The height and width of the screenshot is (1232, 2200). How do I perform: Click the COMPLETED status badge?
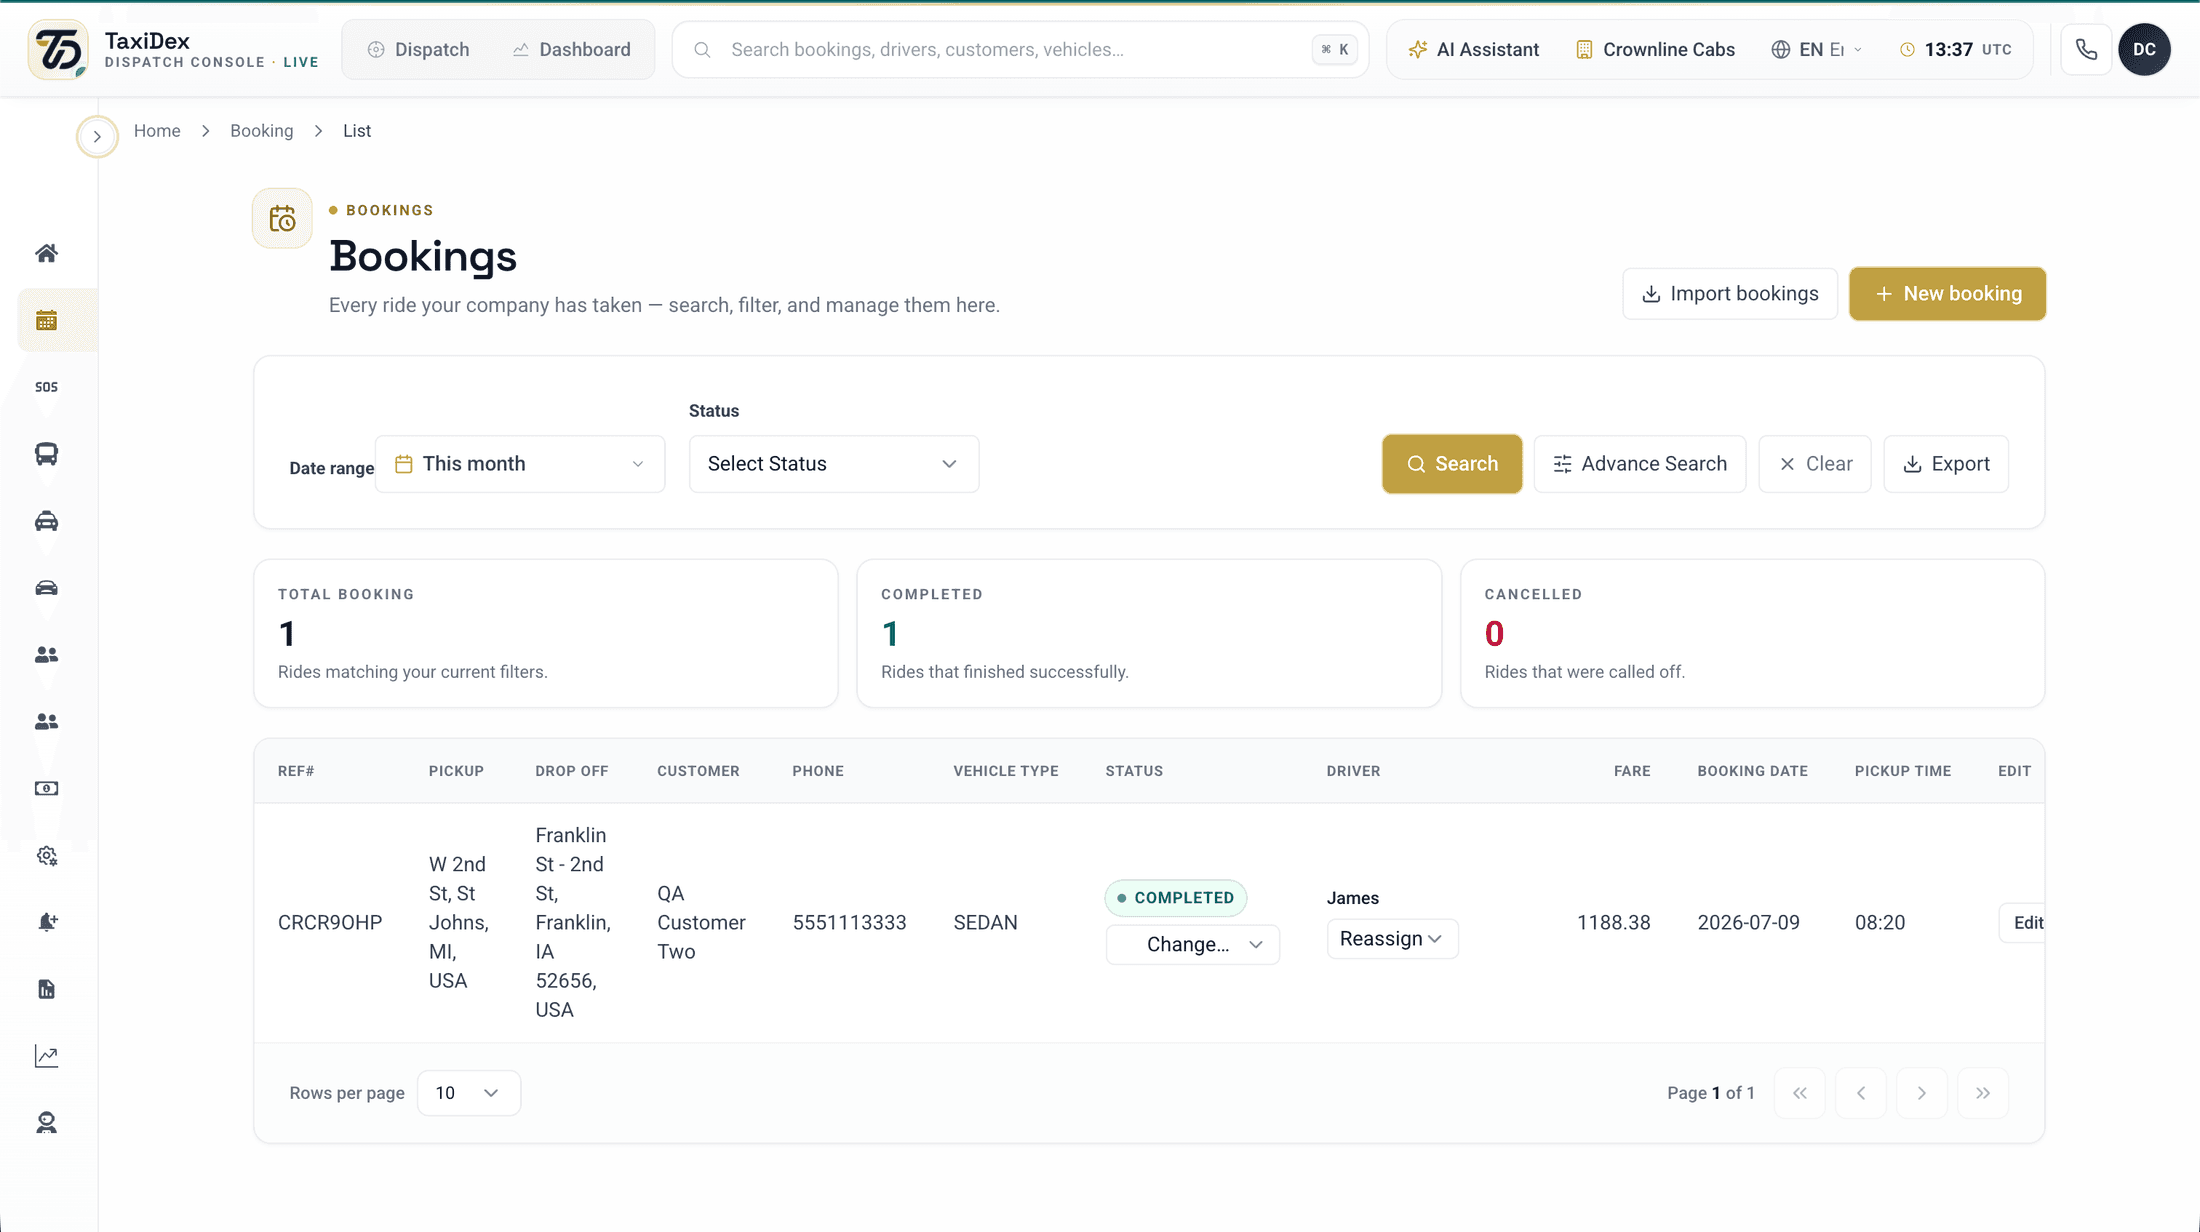pos(1176,898)
